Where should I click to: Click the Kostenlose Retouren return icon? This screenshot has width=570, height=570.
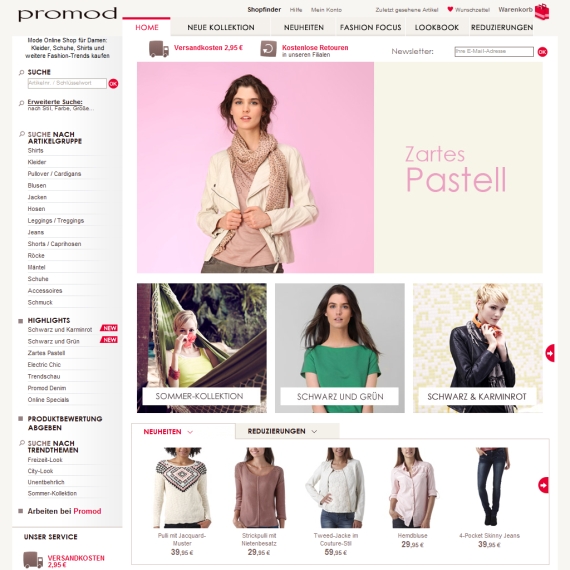[268, 49]
